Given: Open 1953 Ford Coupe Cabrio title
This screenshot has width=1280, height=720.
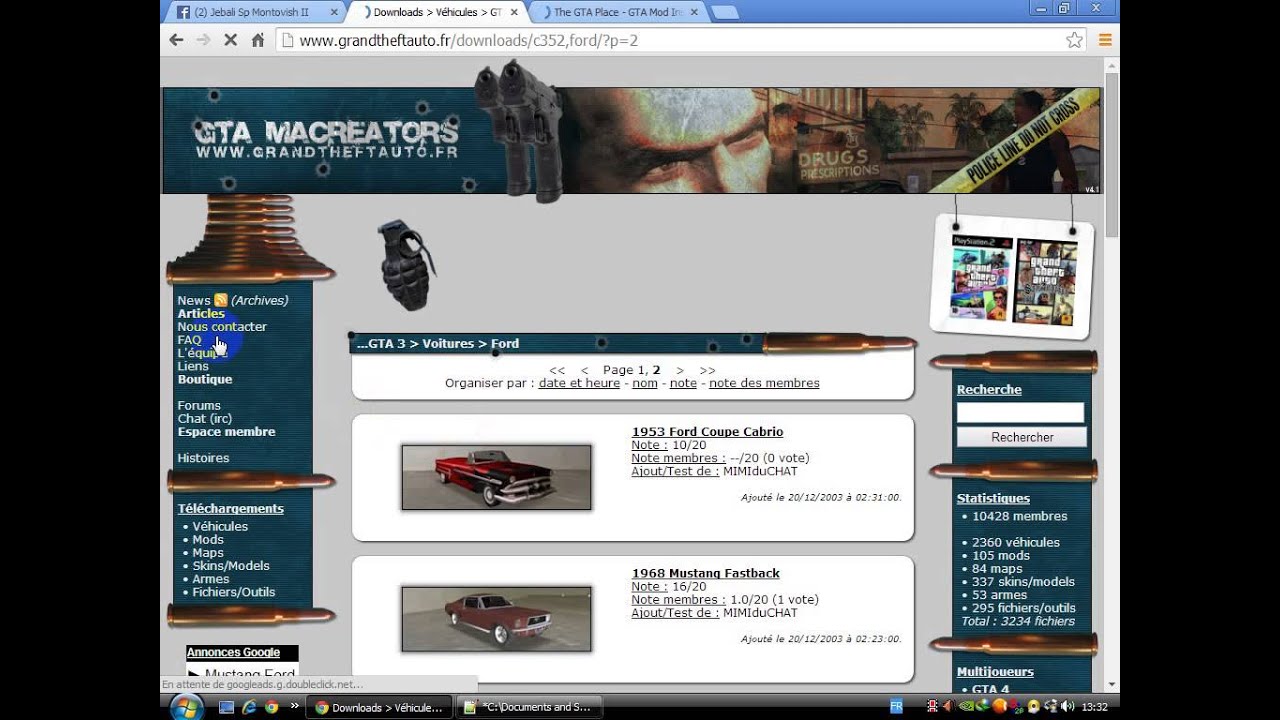Looking at the screenshot, I should (707, 432).
